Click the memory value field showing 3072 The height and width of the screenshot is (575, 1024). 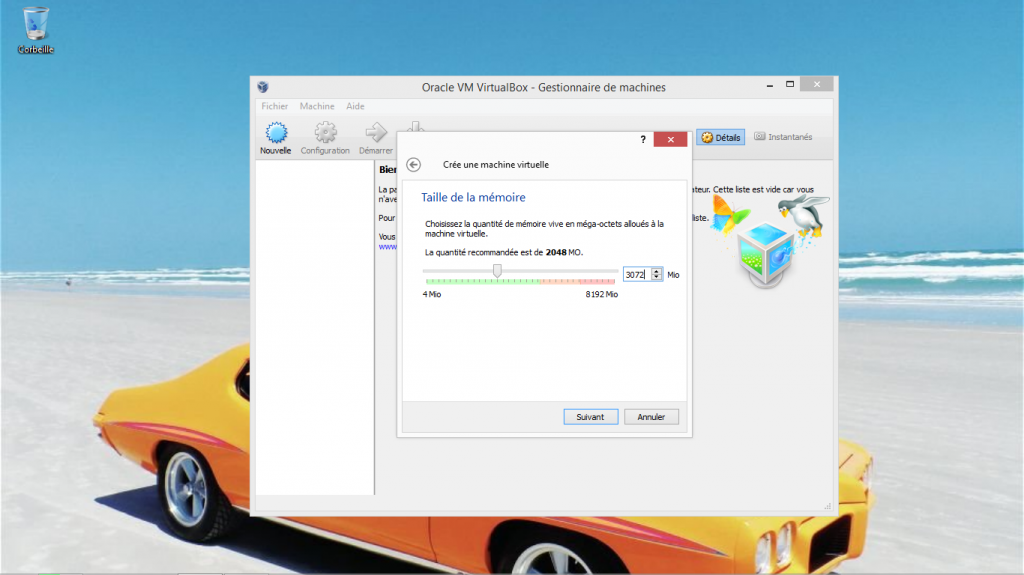coord(636,274)
